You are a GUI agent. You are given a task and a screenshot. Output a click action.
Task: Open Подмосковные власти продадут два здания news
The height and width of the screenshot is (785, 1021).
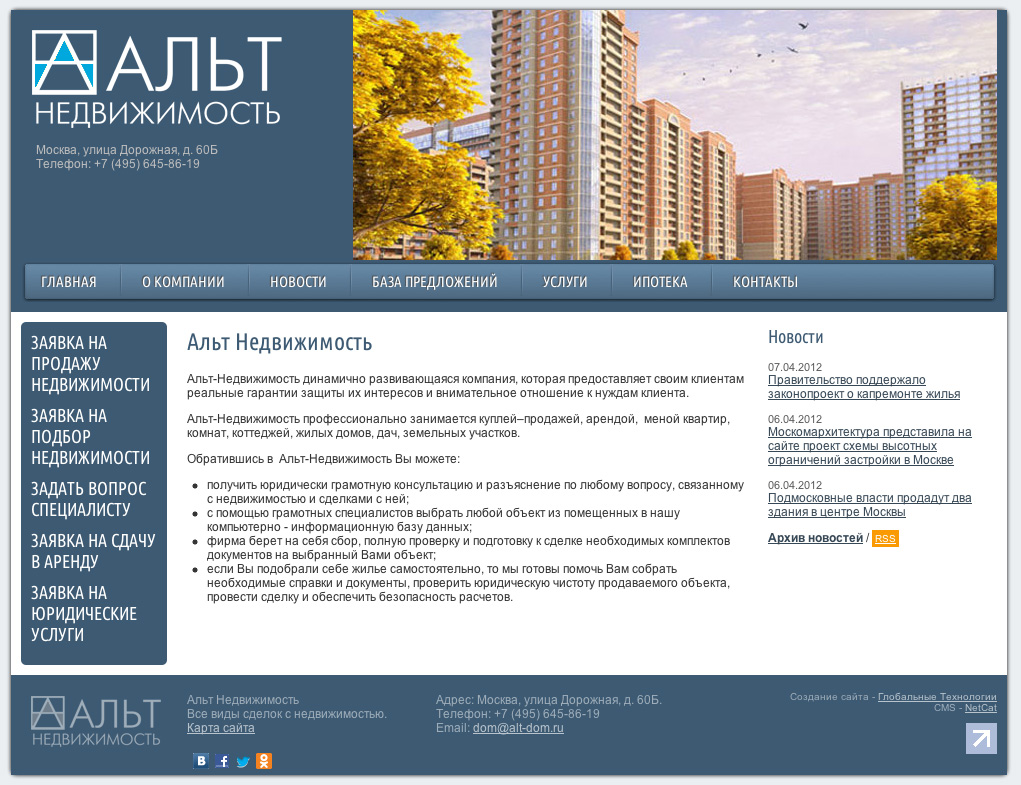point(869,505)
